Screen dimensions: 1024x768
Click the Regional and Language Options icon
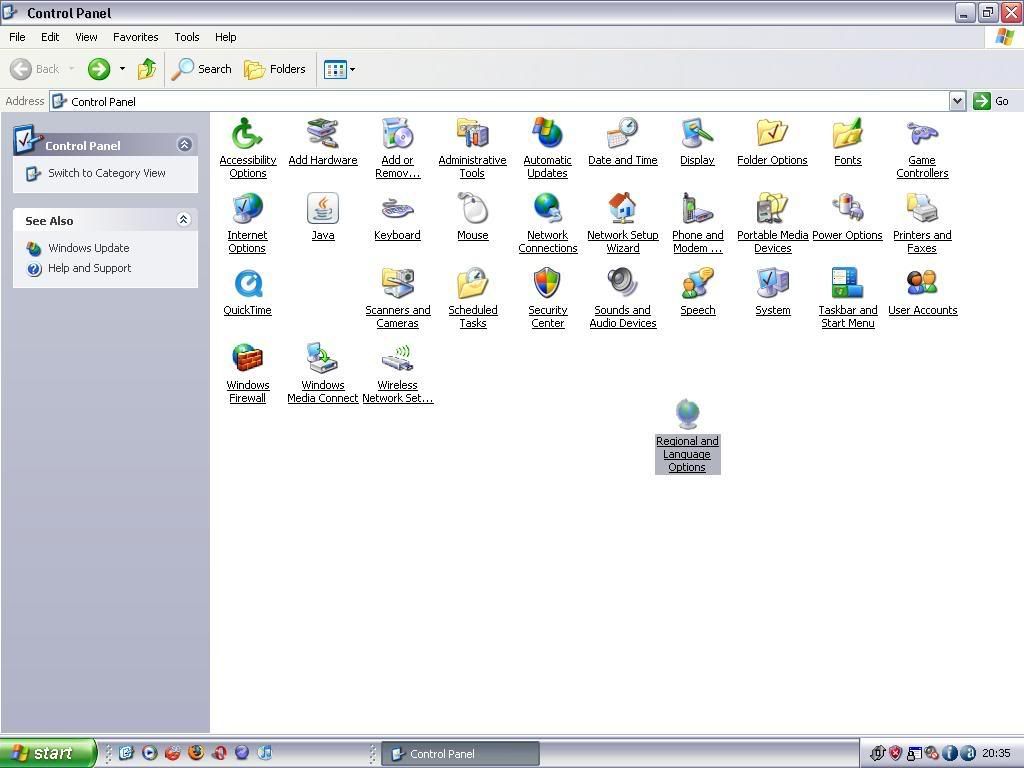[687, 415]
